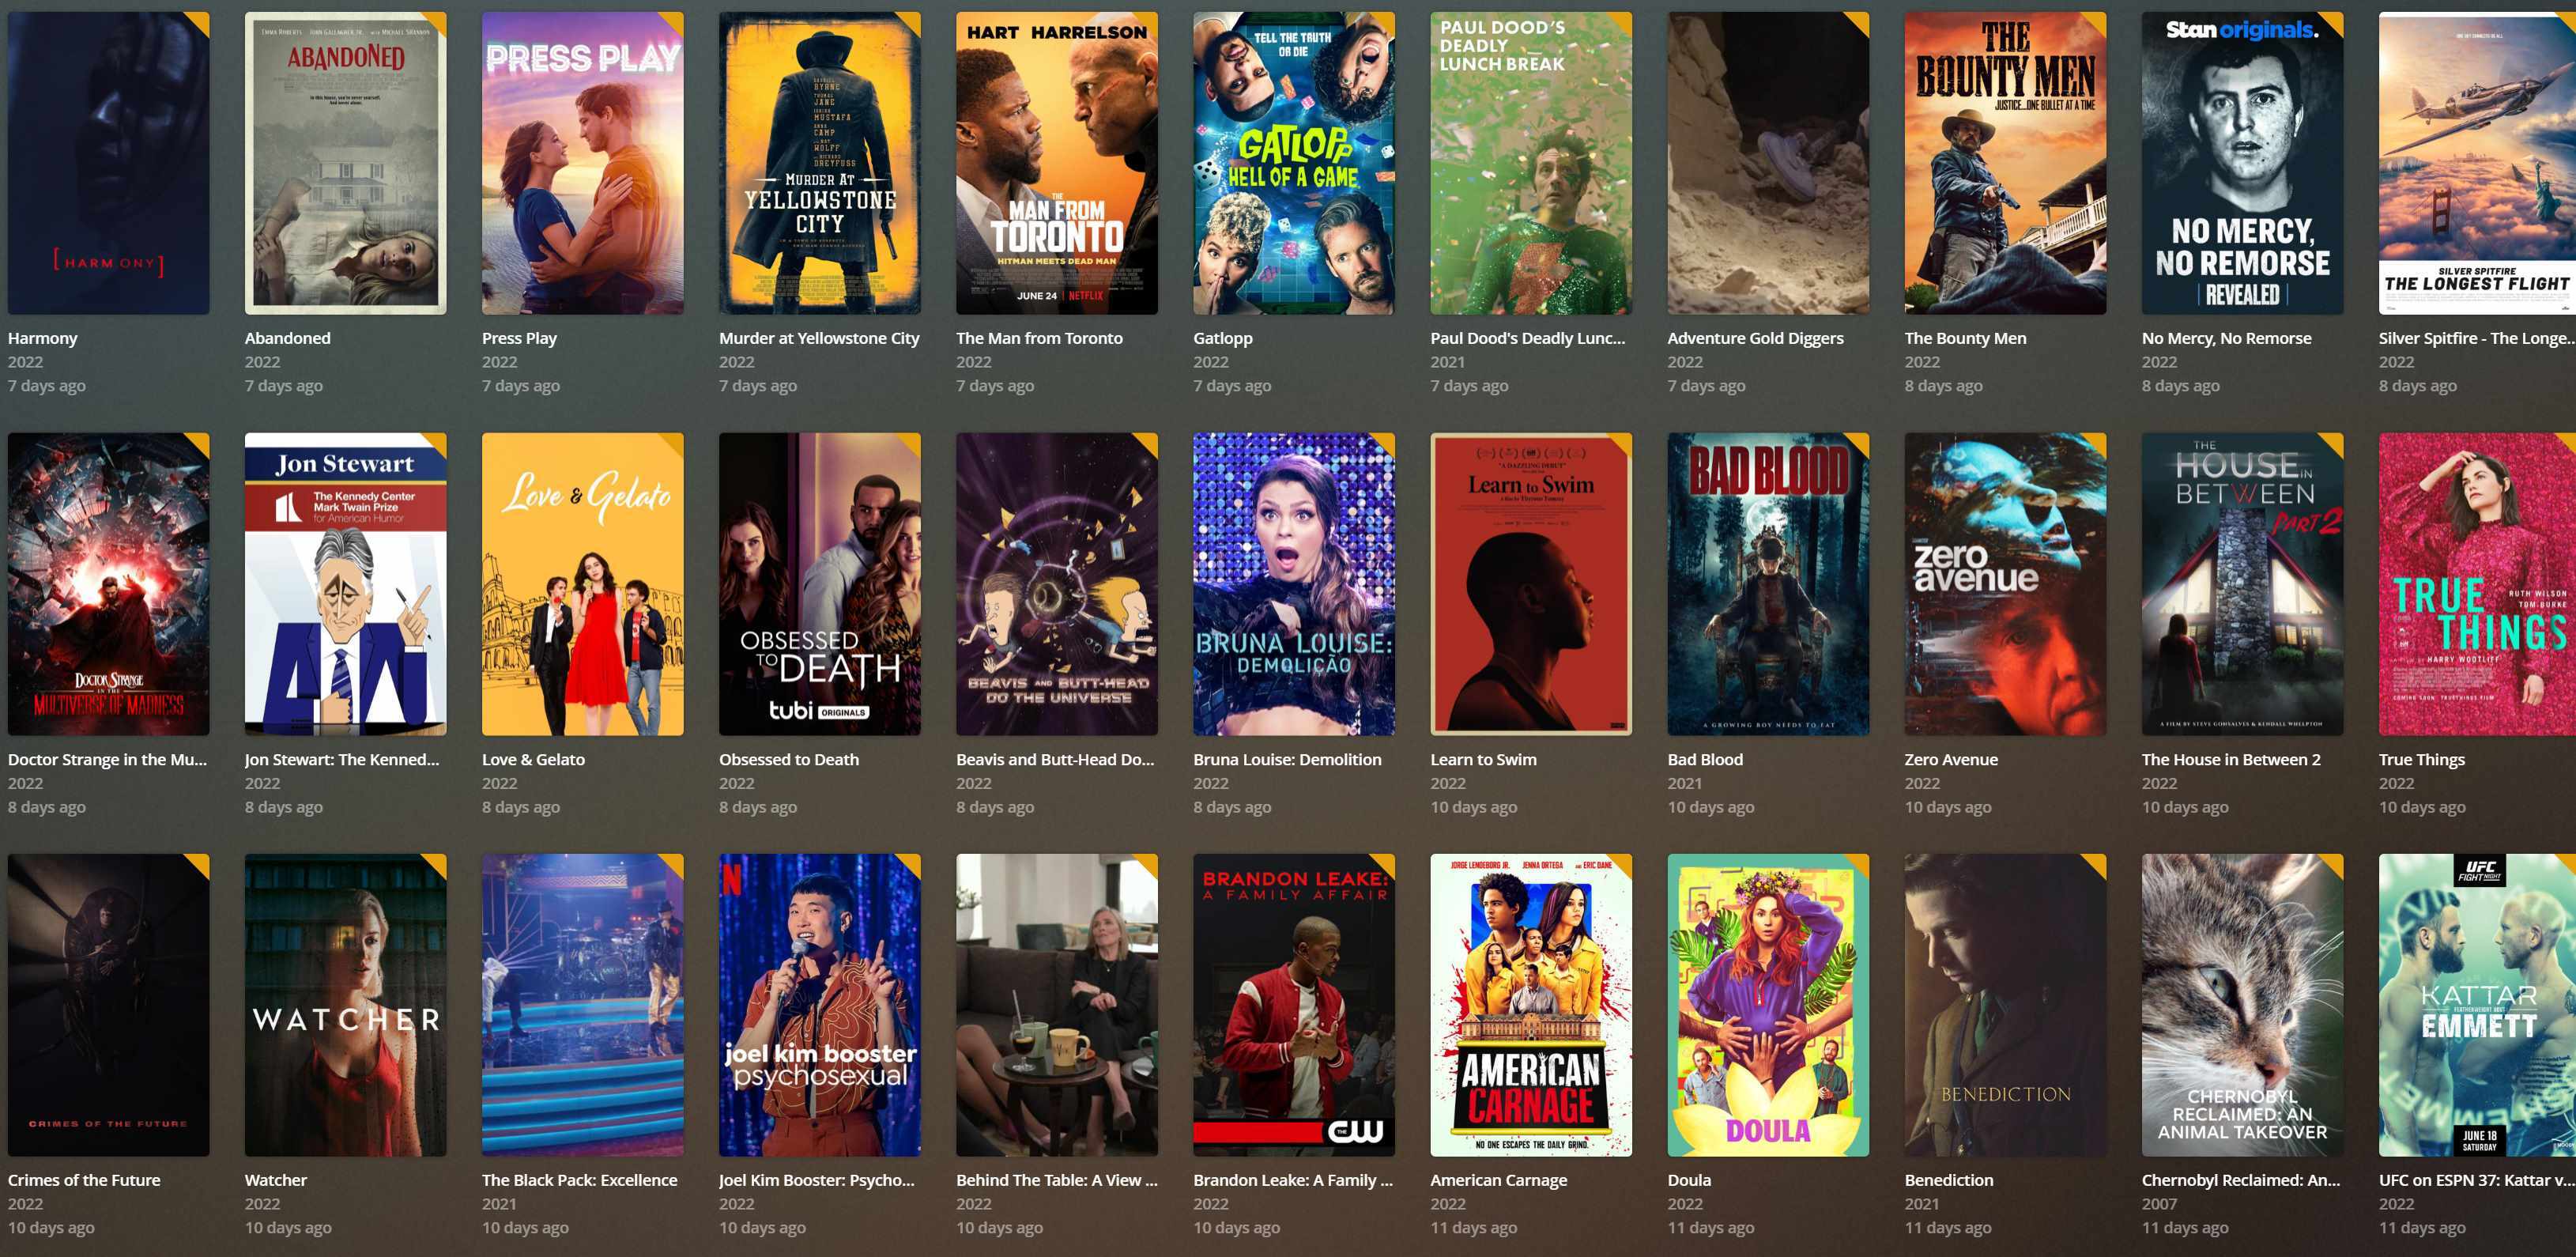This screenshot has width=2576, height=1257.
Task: Open the Abandoned movie poster
Action: pyautogui.click(x=345, y=163)
